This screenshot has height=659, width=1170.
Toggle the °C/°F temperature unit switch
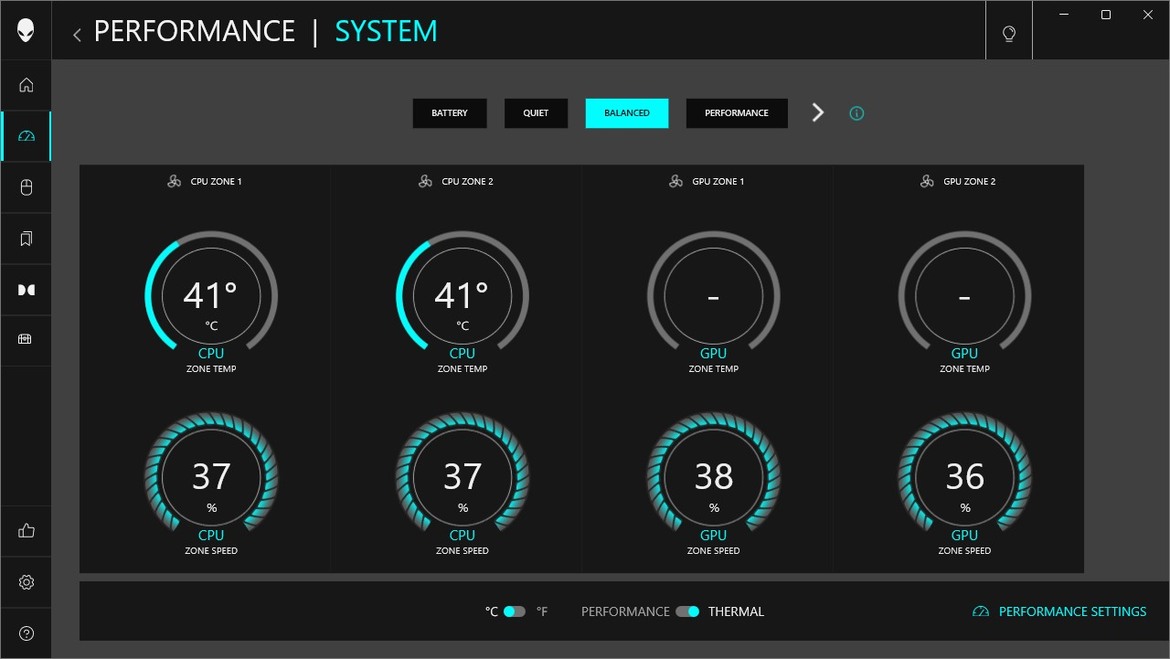pos(514,611)
